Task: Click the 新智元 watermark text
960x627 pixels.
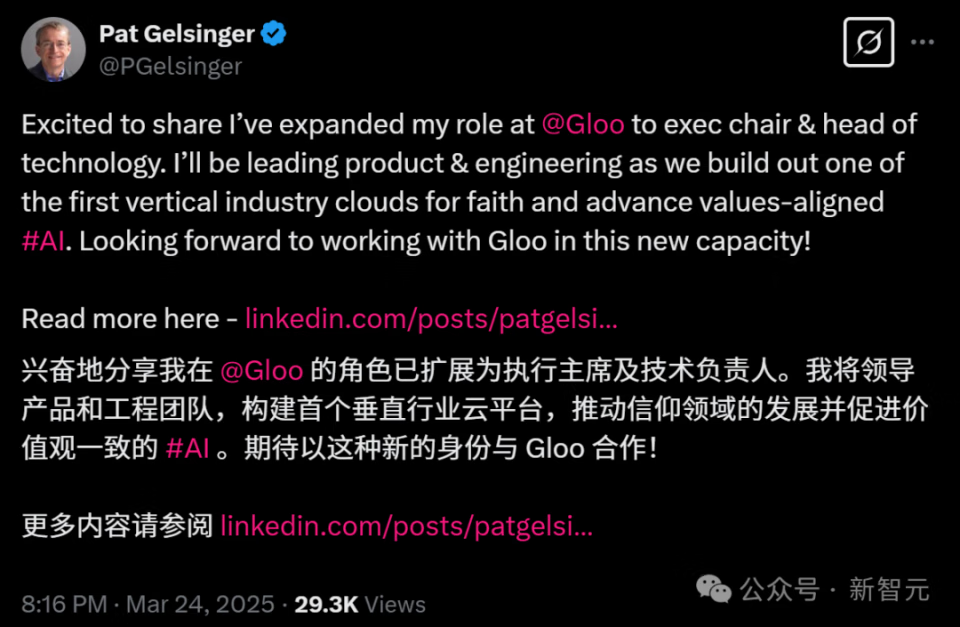Action: tap(889, 589)
